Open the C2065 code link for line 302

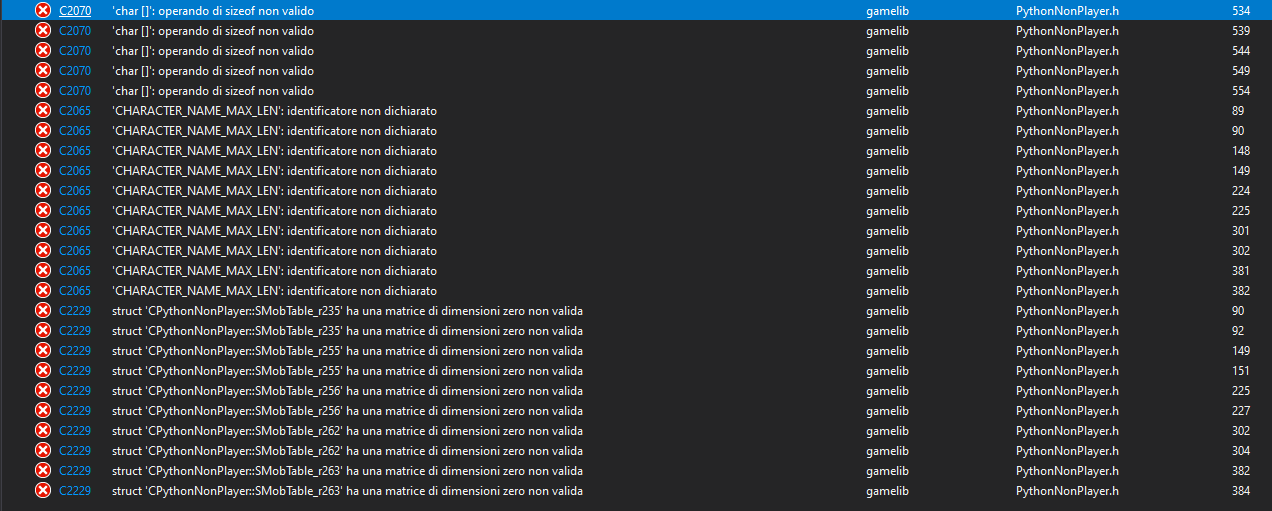click(75, 250)
